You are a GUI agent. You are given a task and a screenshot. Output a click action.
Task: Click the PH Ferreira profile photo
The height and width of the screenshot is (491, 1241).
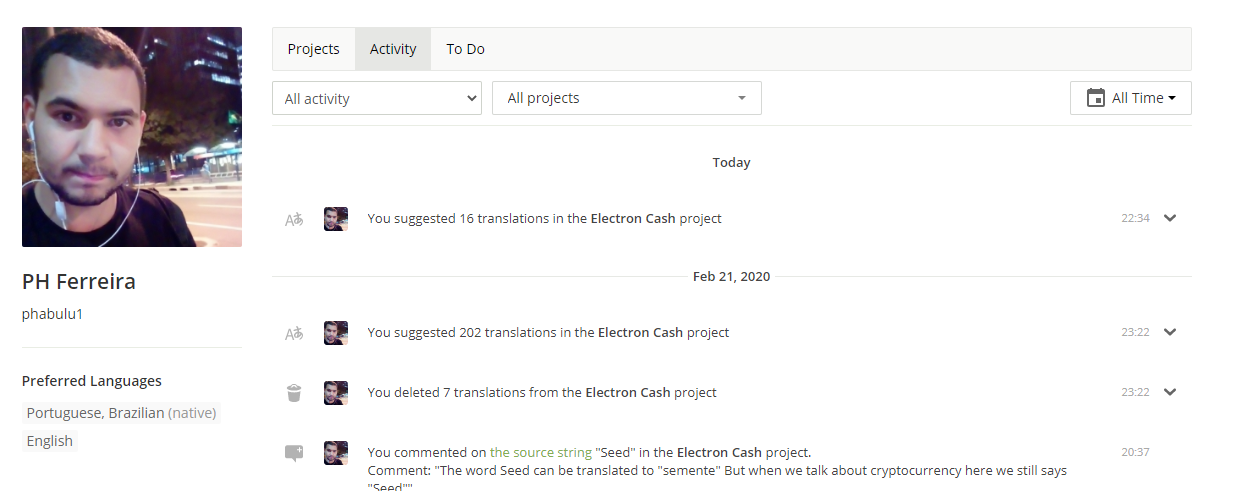132,137
